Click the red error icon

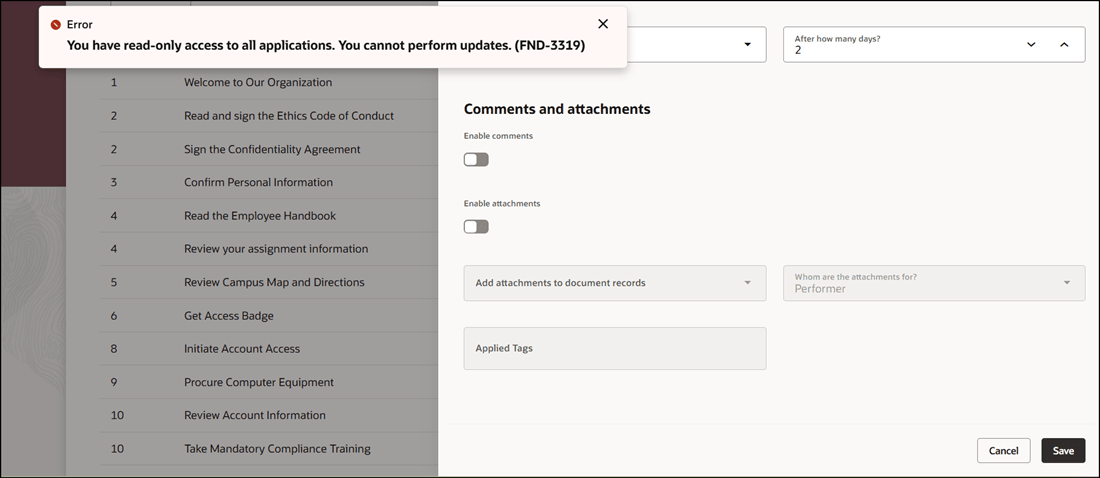click(x=56, y=25)
